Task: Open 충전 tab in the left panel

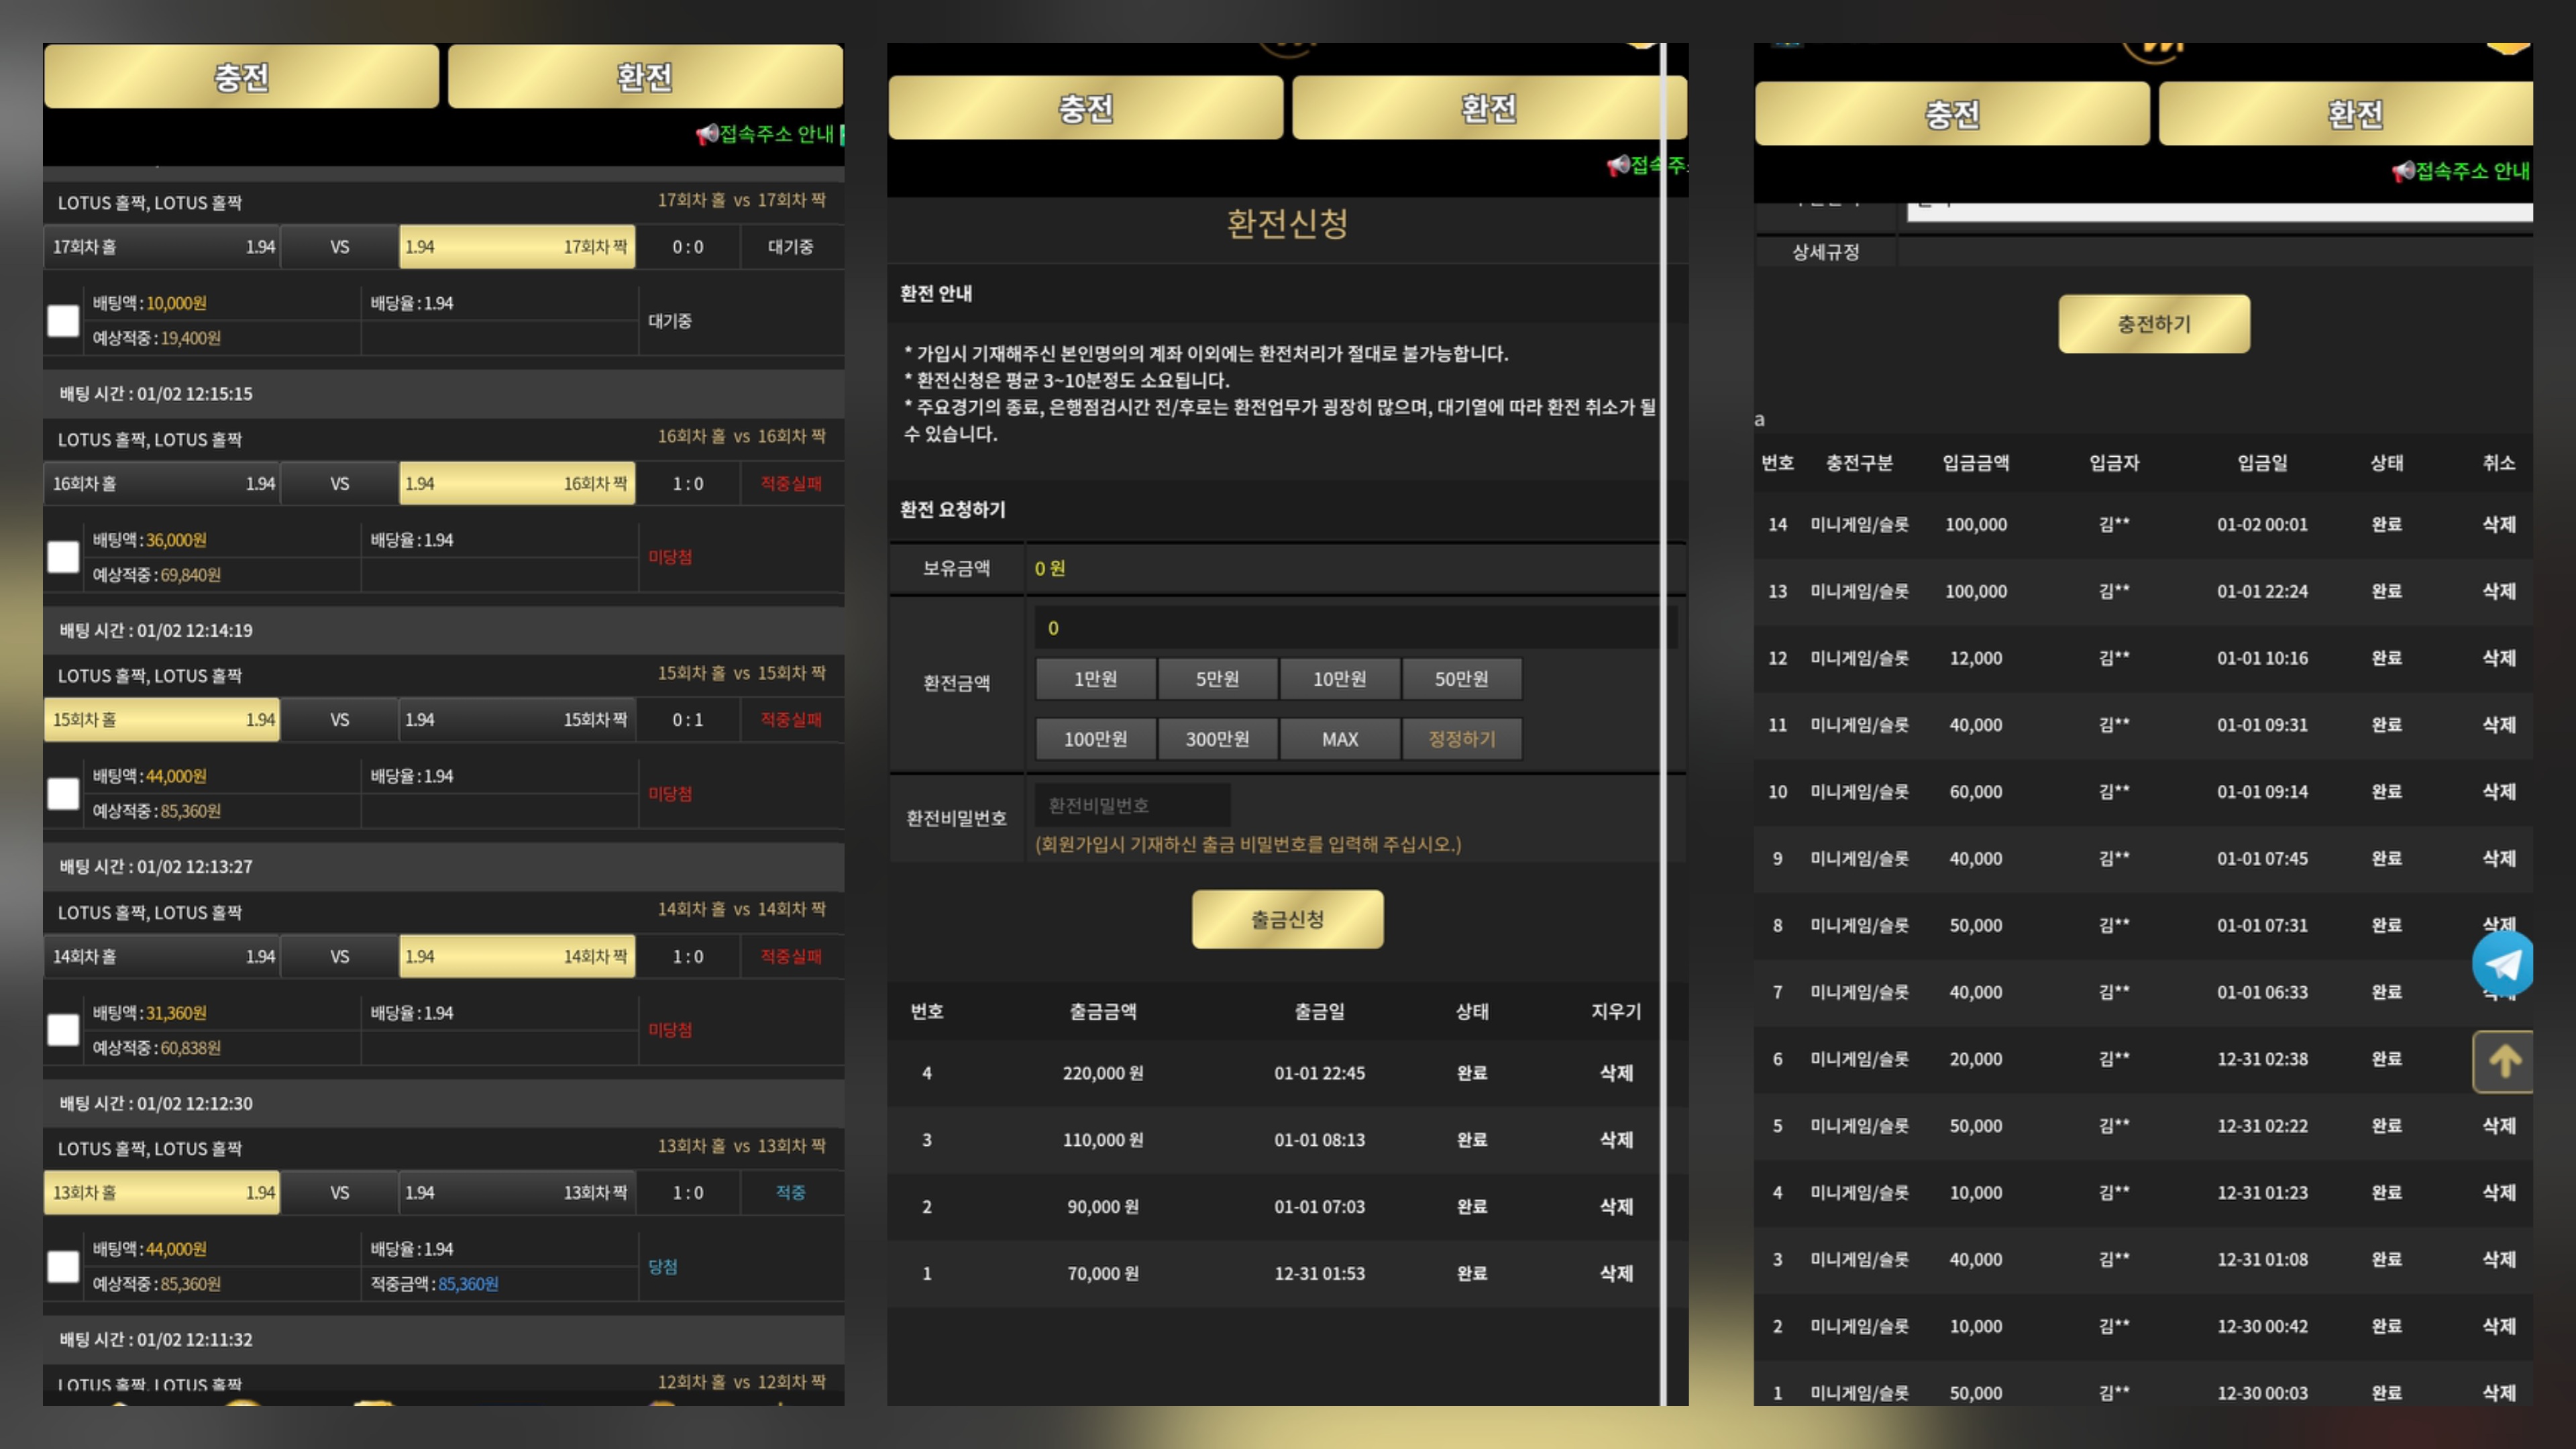Action: coord(241,77)
